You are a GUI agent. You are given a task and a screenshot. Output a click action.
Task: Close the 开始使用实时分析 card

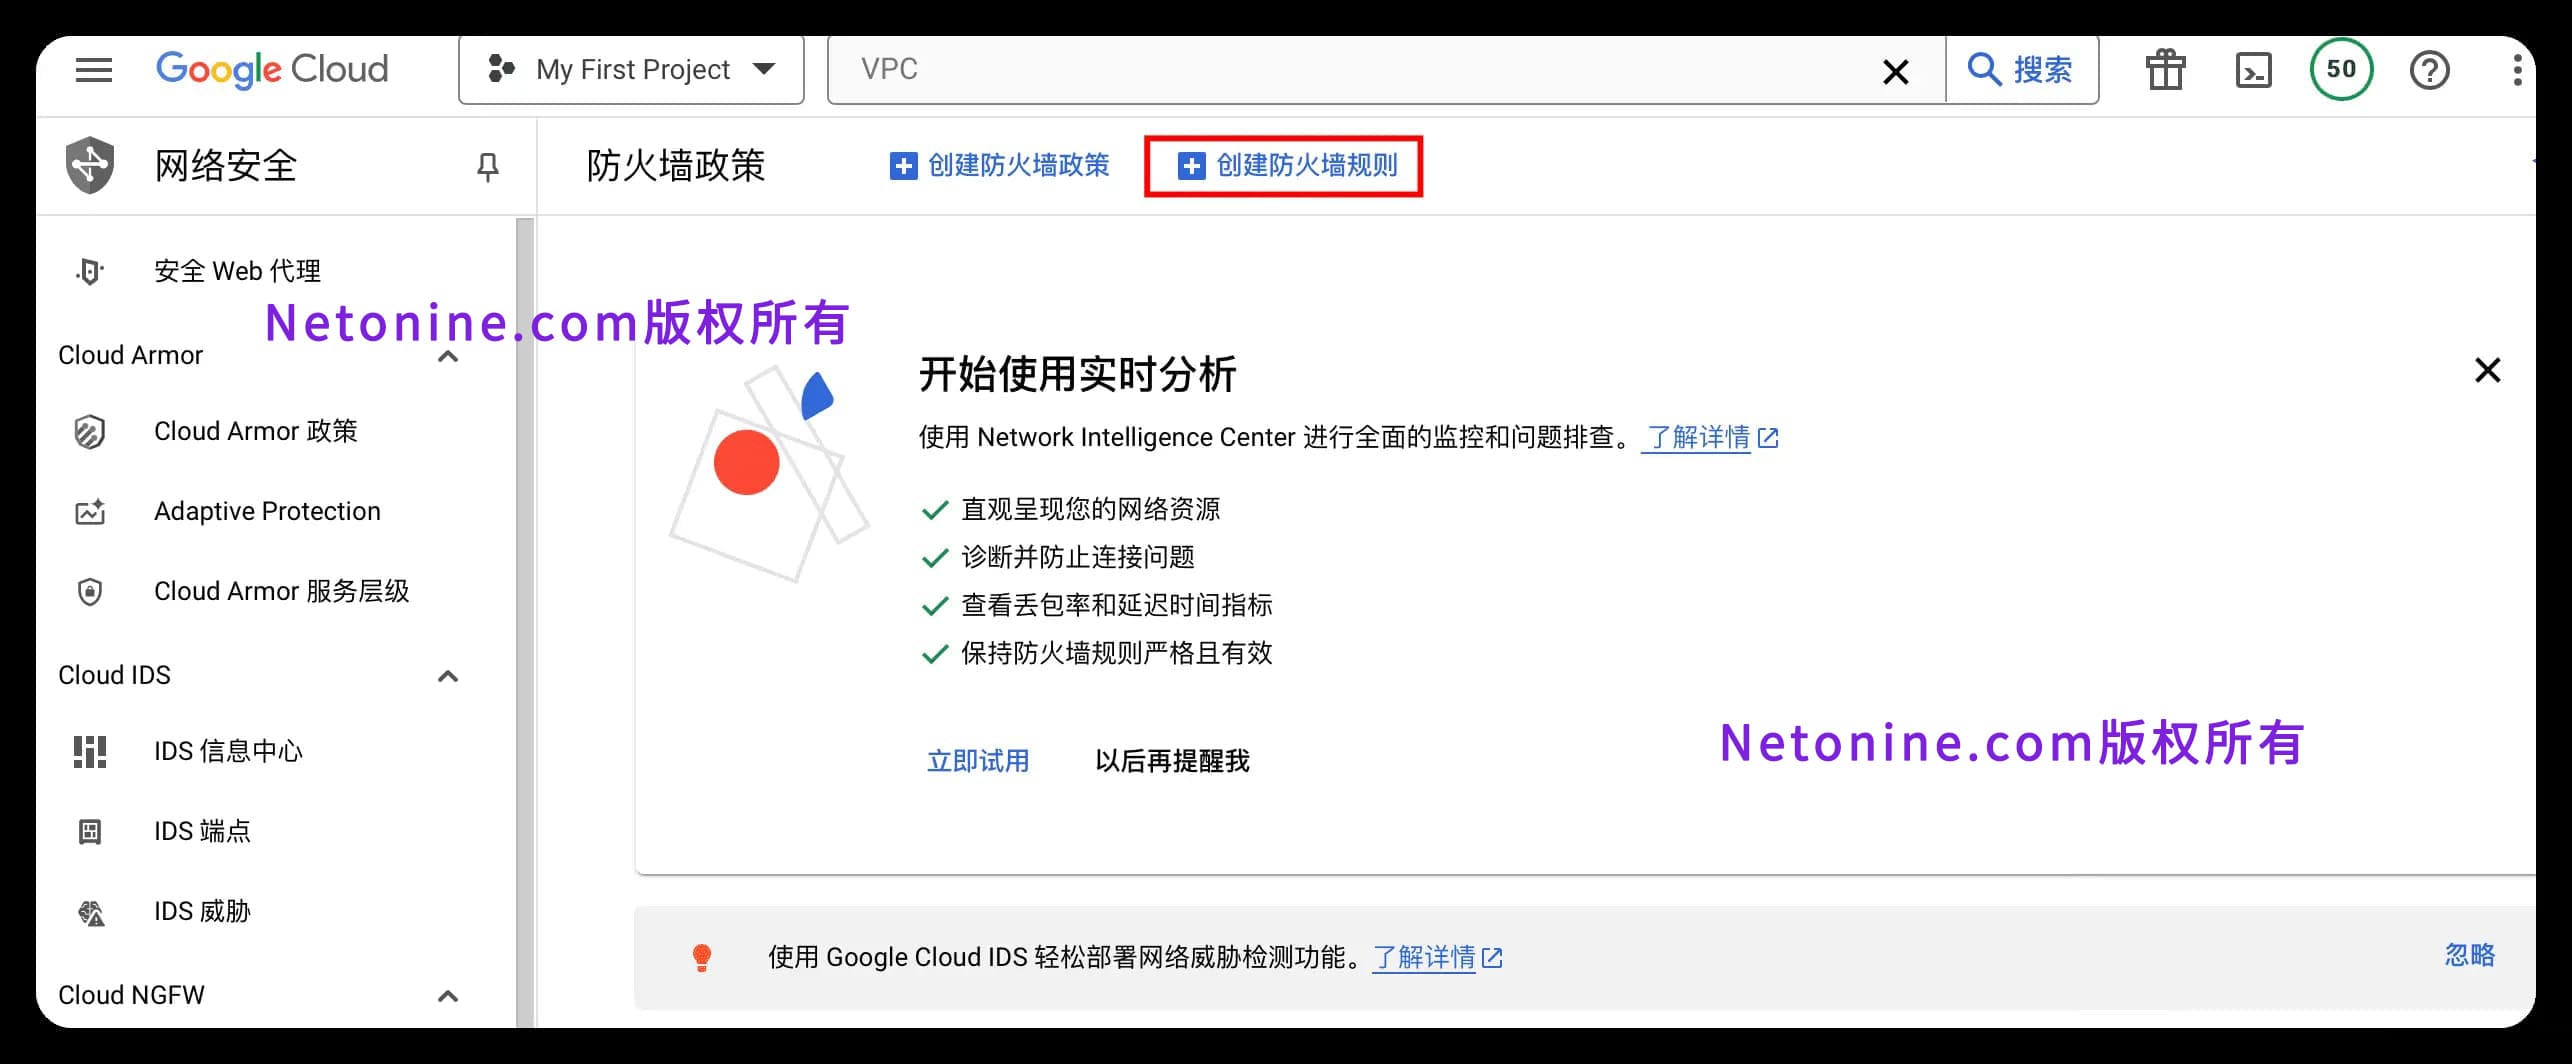pos(2487,371)
